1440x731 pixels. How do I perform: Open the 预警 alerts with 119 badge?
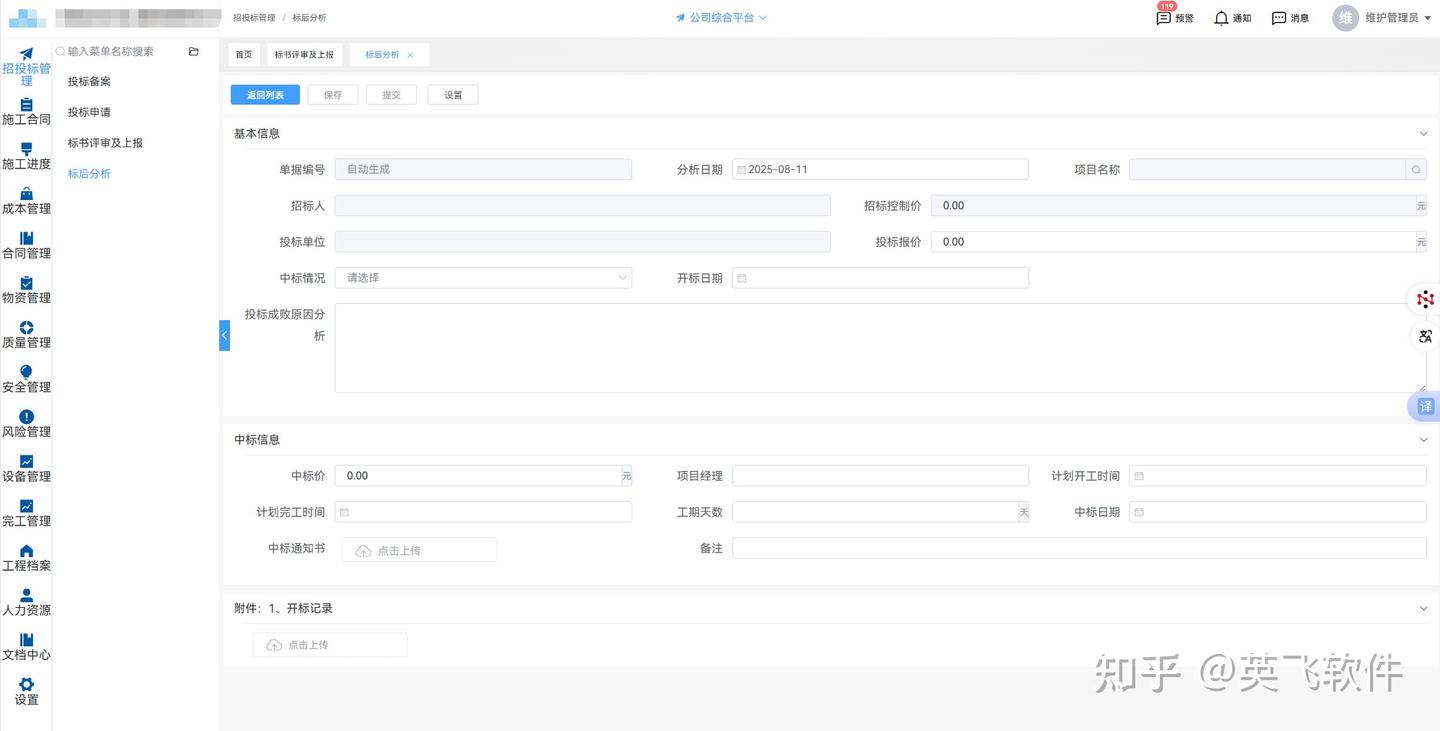click(x=1175, y=17)
